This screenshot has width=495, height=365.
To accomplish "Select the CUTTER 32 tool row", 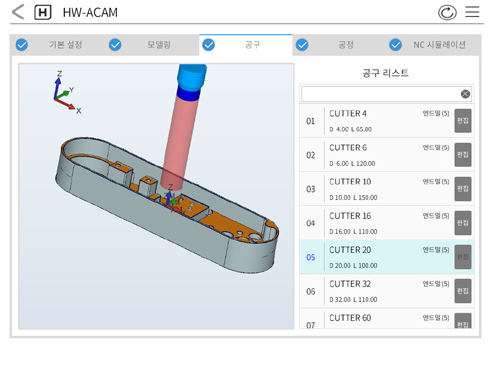I will [x=386, y=291].
